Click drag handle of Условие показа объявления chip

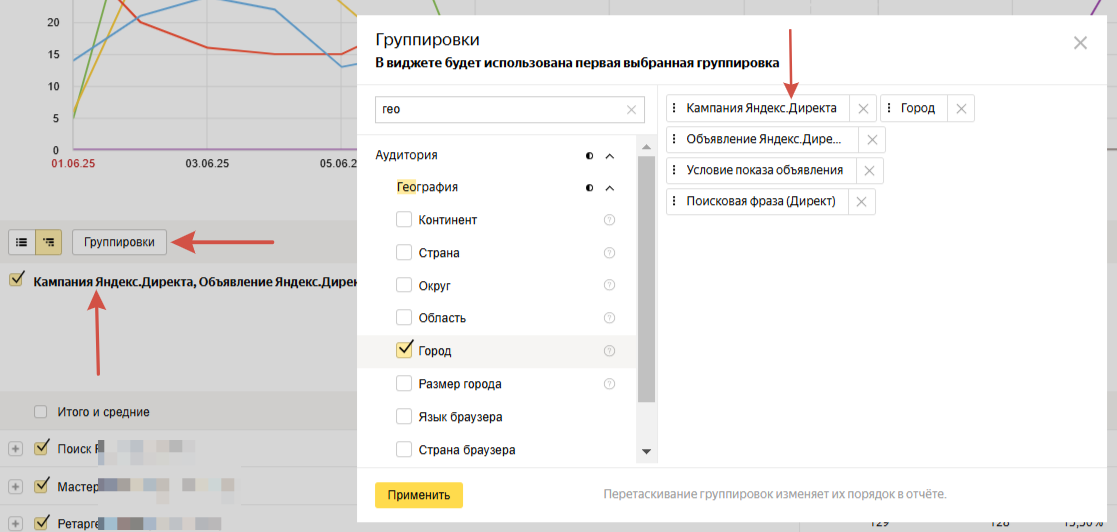click(674, 171)
